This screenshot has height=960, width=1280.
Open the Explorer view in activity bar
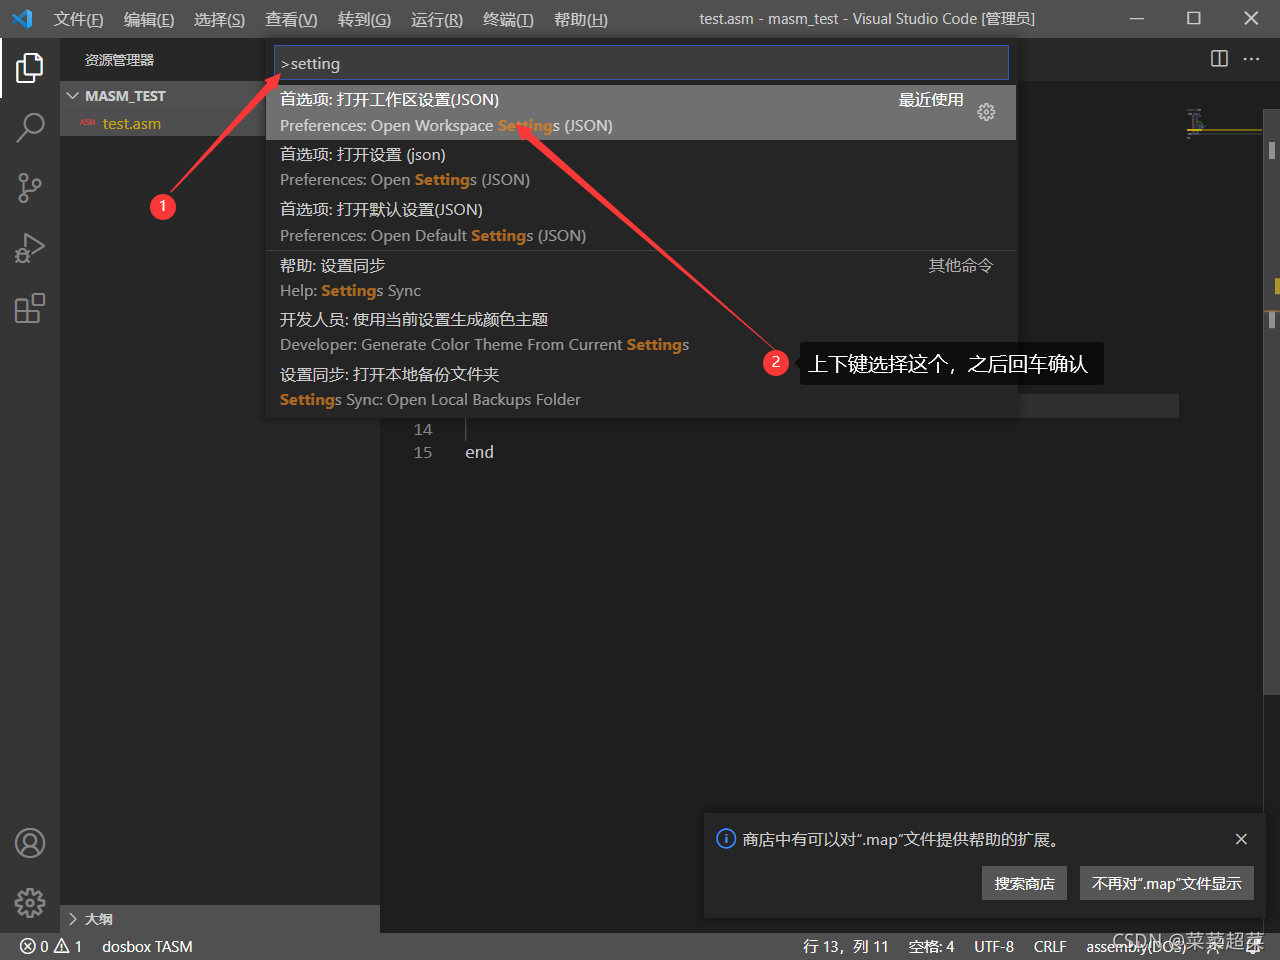point(30,68)
